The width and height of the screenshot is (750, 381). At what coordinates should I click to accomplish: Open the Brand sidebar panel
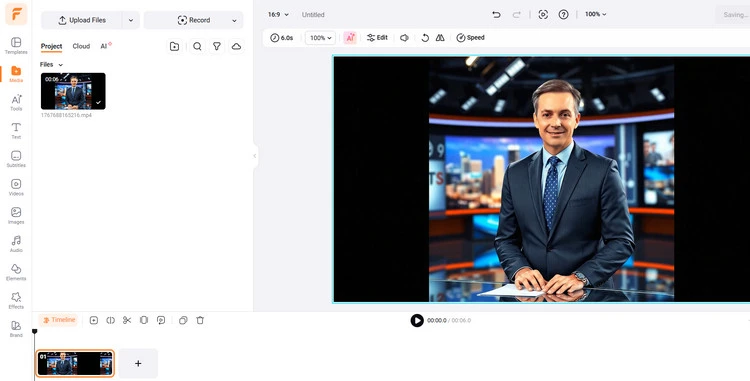point(16,328)
